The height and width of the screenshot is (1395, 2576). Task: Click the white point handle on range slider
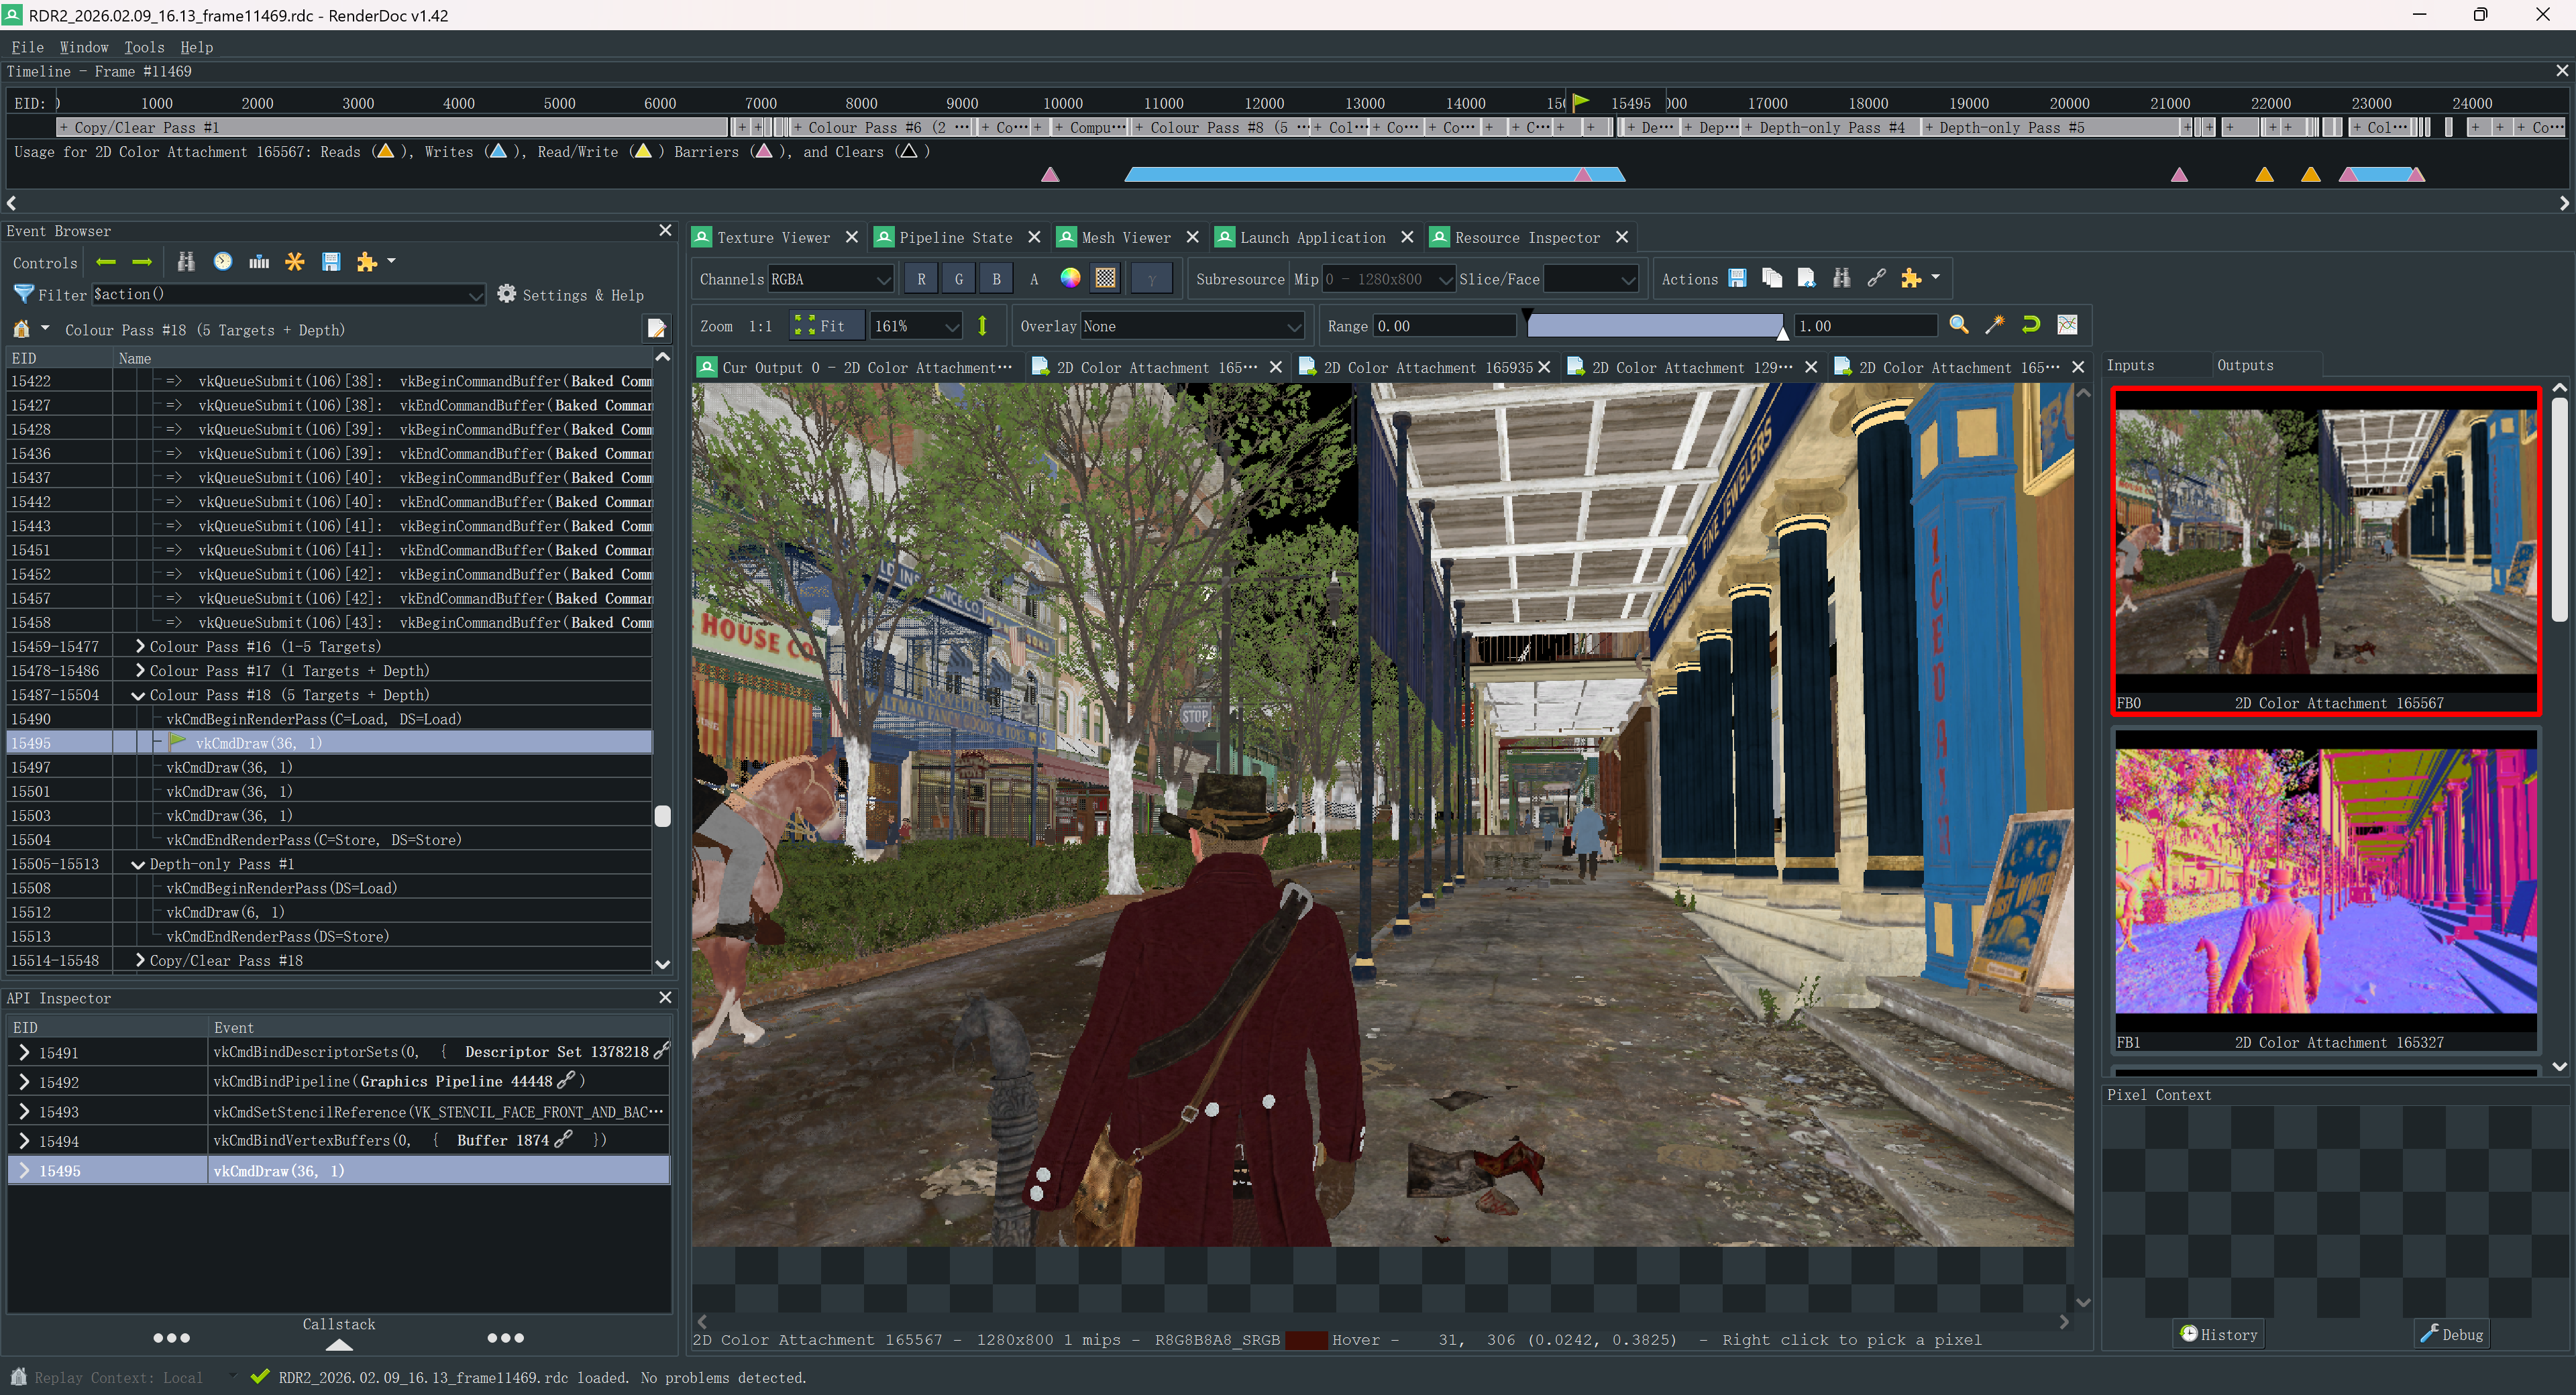point(1782,334)
